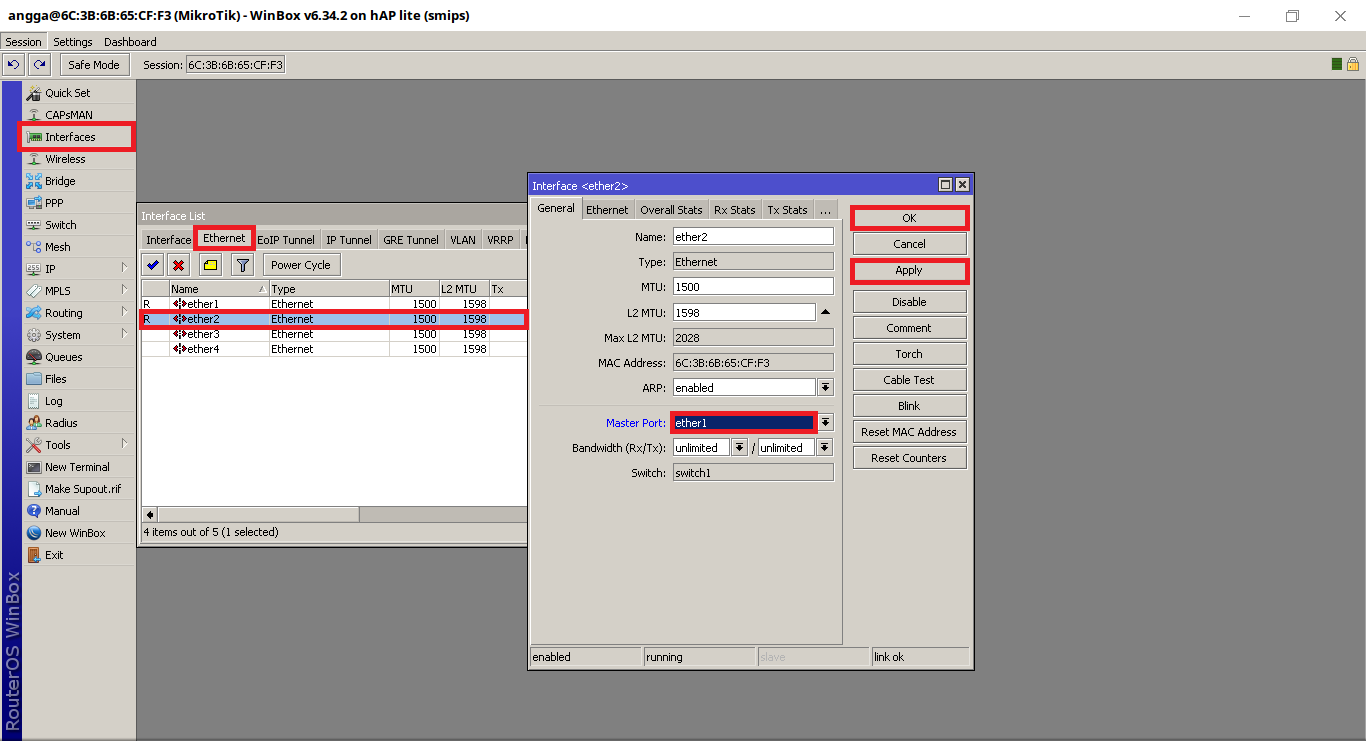Switch to the Tx Stats tab
The width and height of the screenshot is (1366, 741).
click(787, 210)
